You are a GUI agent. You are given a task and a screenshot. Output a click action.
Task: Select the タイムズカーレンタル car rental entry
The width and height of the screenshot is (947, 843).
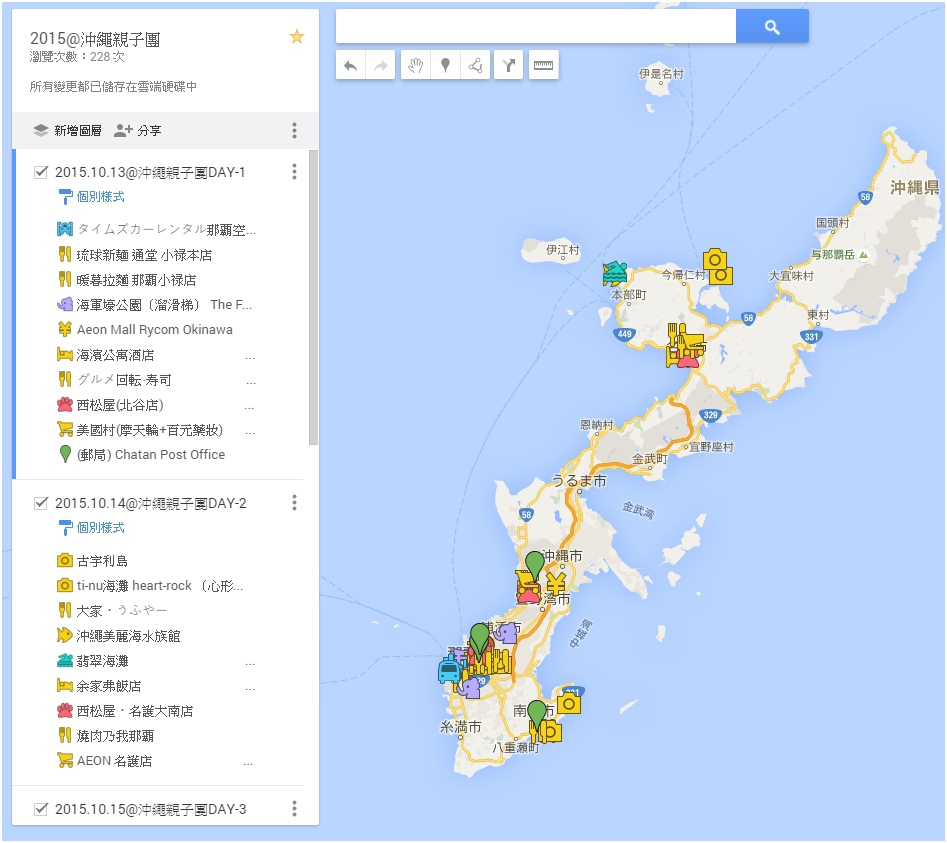tap(157, 229)
